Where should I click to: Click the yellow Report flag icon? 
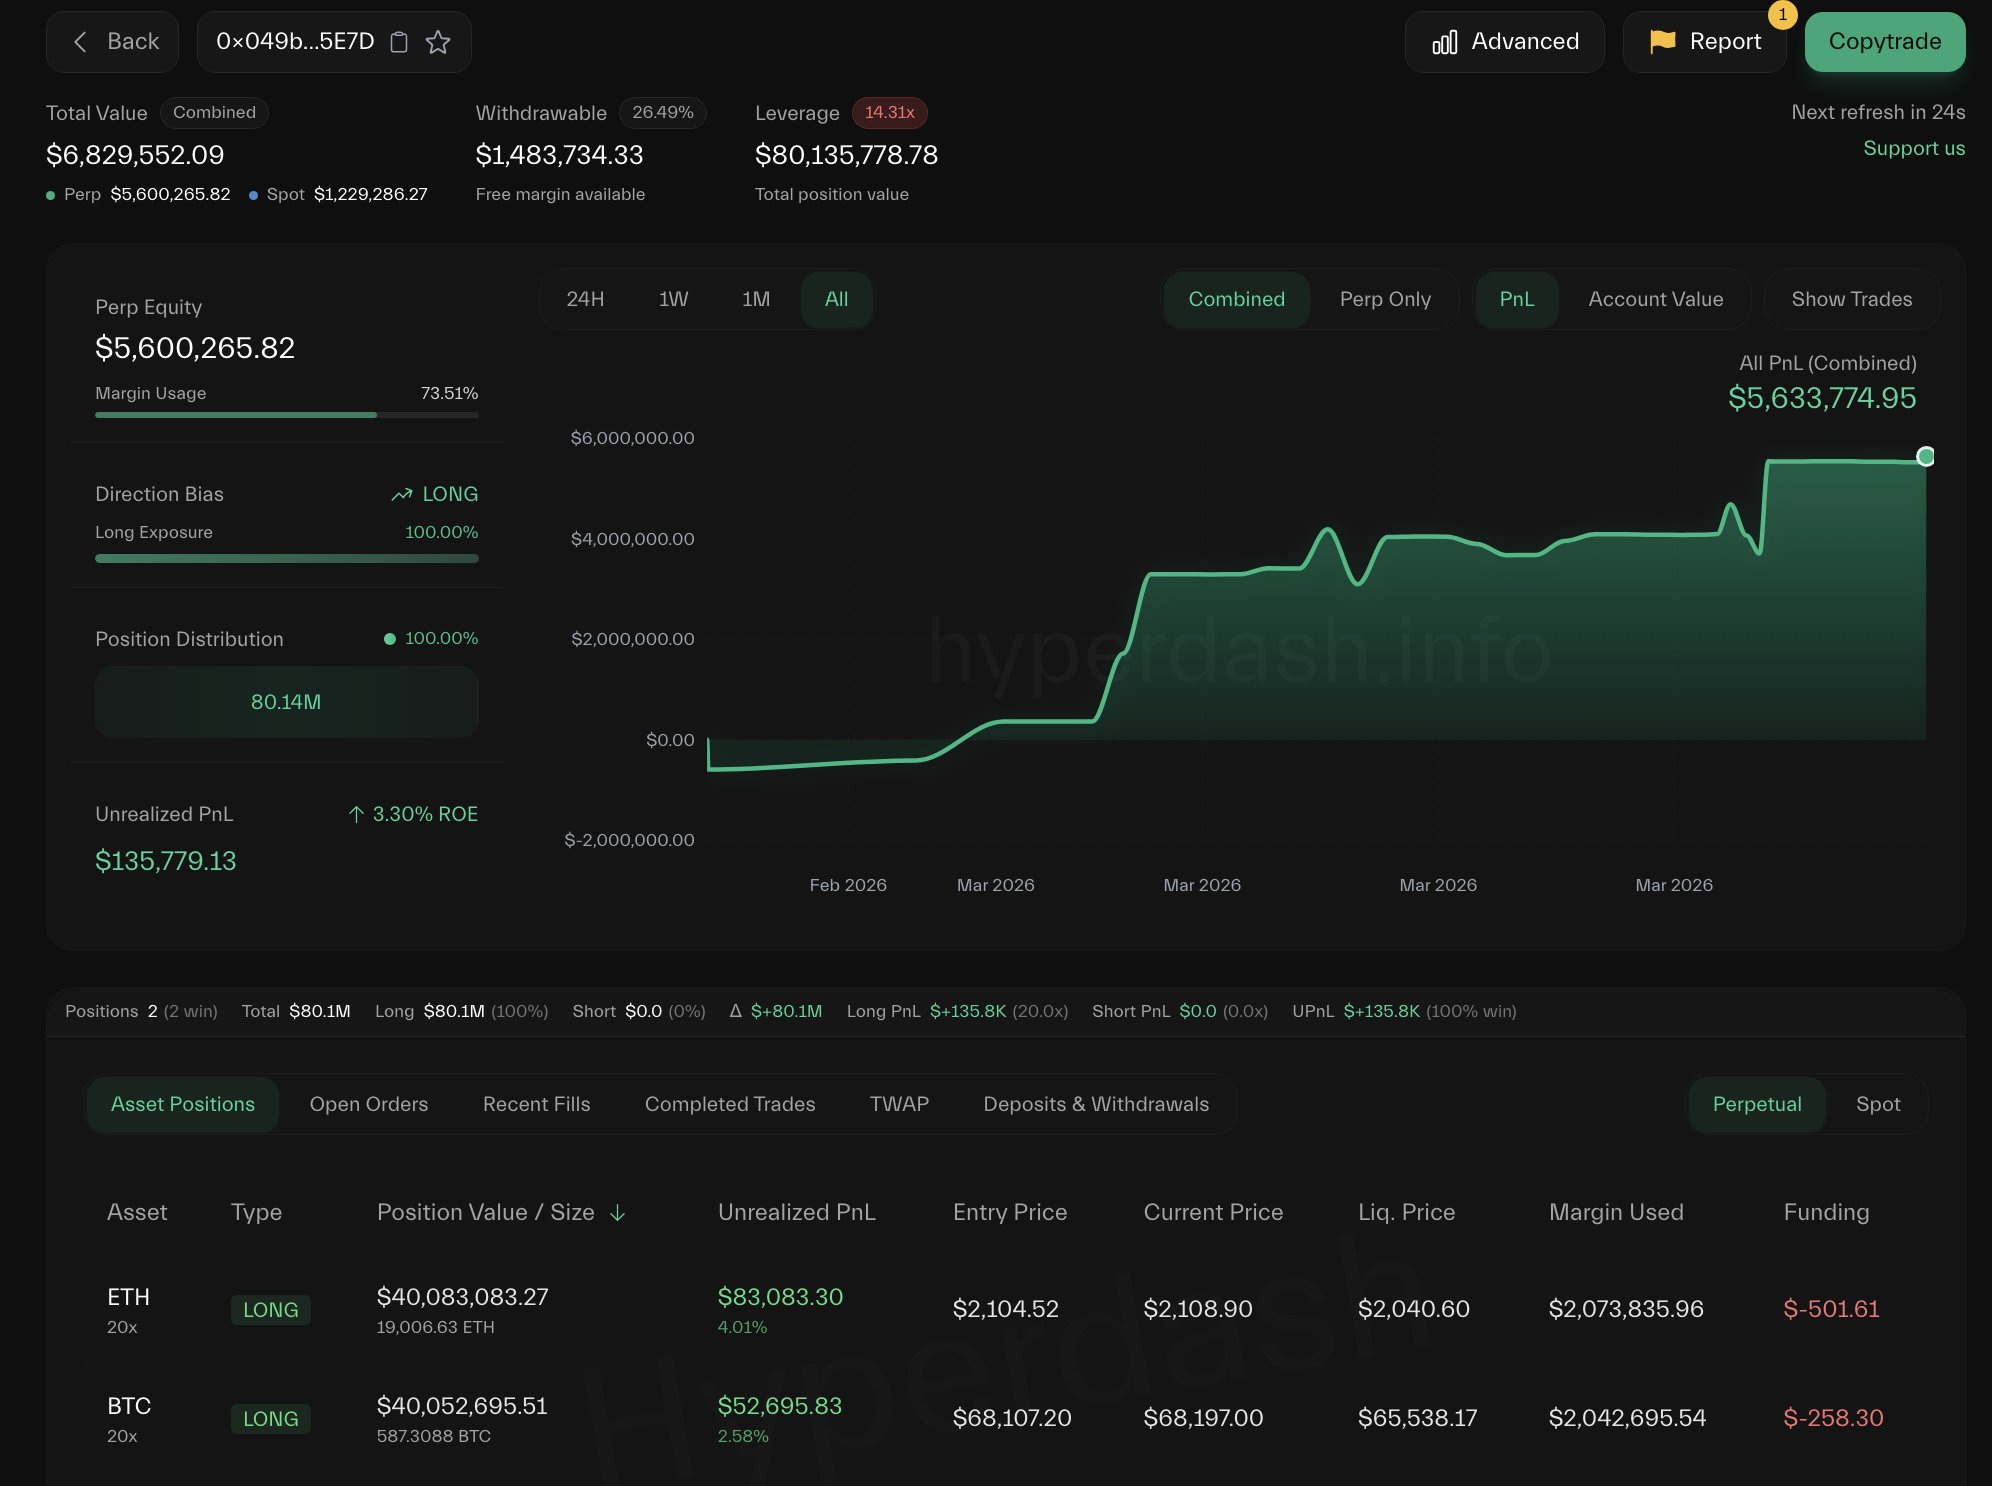coord(1662,41)
